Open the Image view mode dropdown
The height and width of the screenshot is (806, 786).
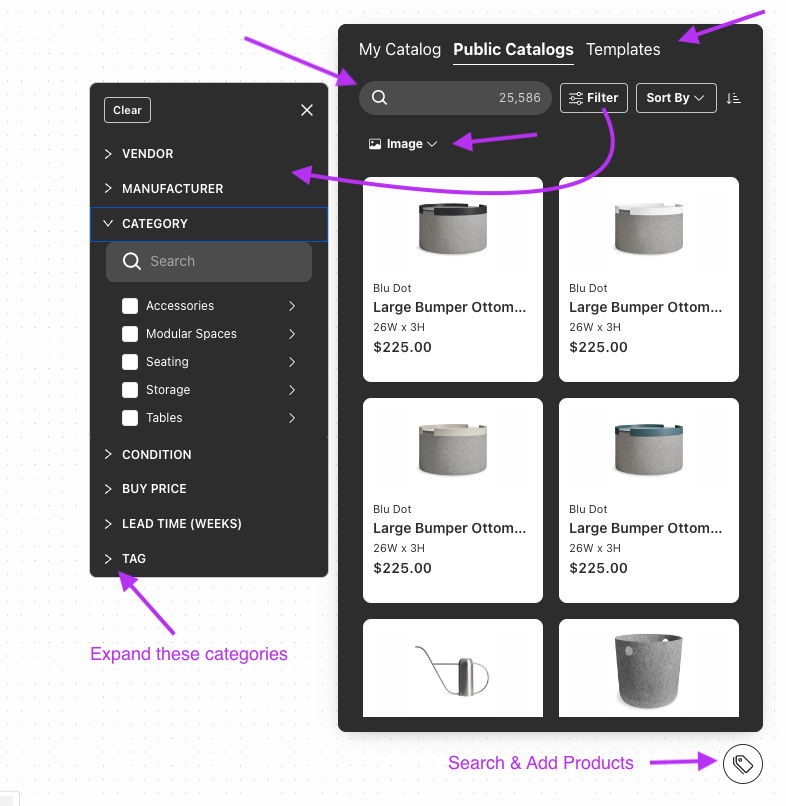pos(403,144)
